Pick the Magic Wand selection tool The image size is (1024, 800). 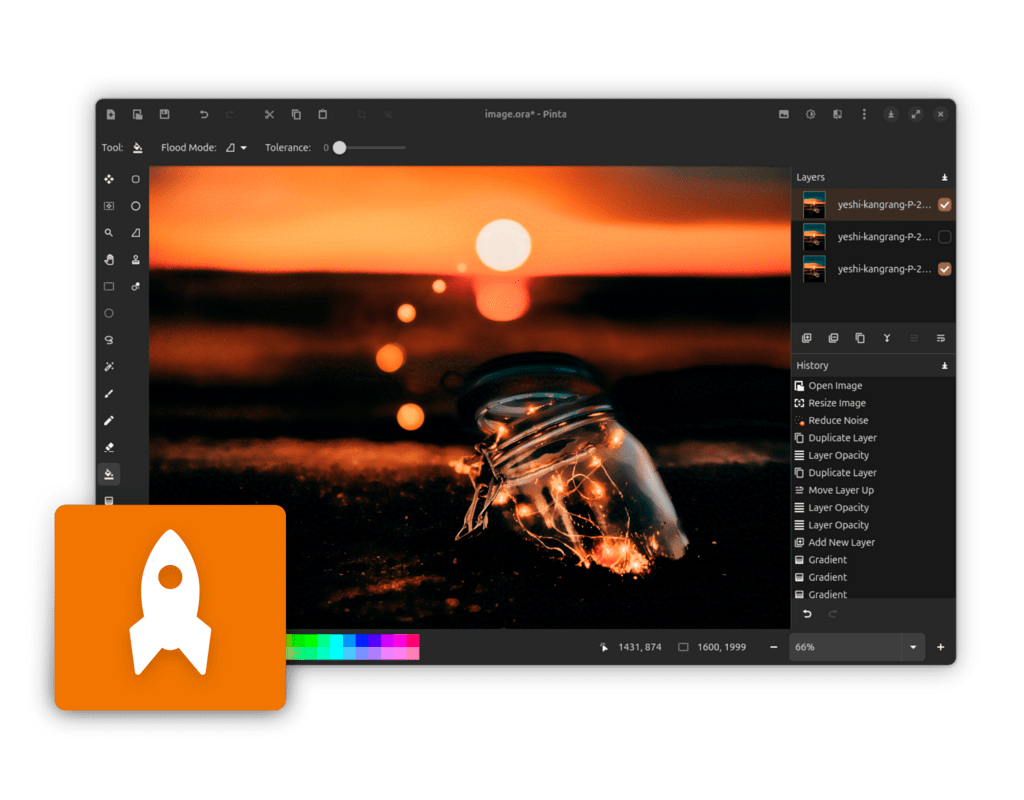point(109,367)
